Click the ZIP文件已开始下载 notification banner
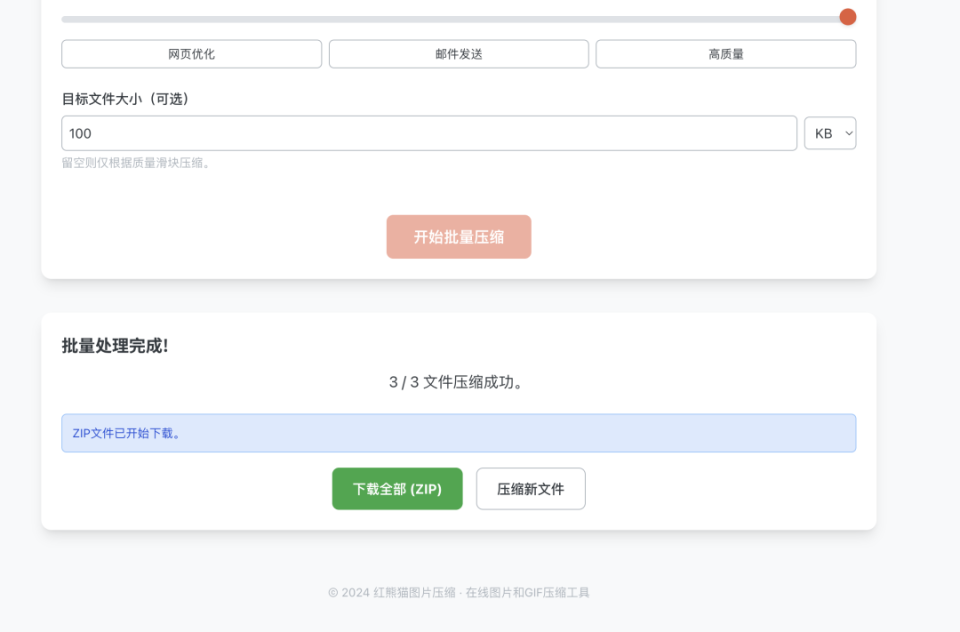This screenshot has width=960, height=632. [x=459, y=432]
